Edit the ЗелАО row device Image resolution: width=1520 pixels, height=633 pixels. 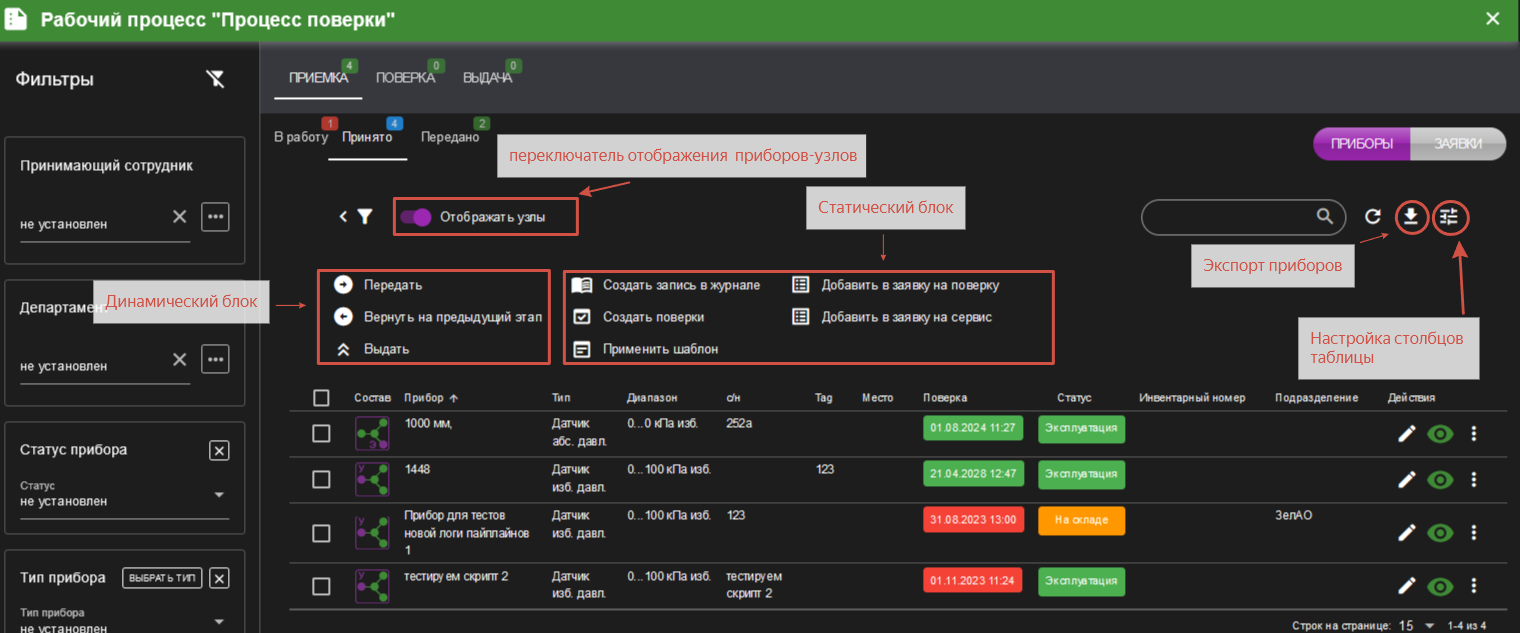click(x=1407, y=533)
